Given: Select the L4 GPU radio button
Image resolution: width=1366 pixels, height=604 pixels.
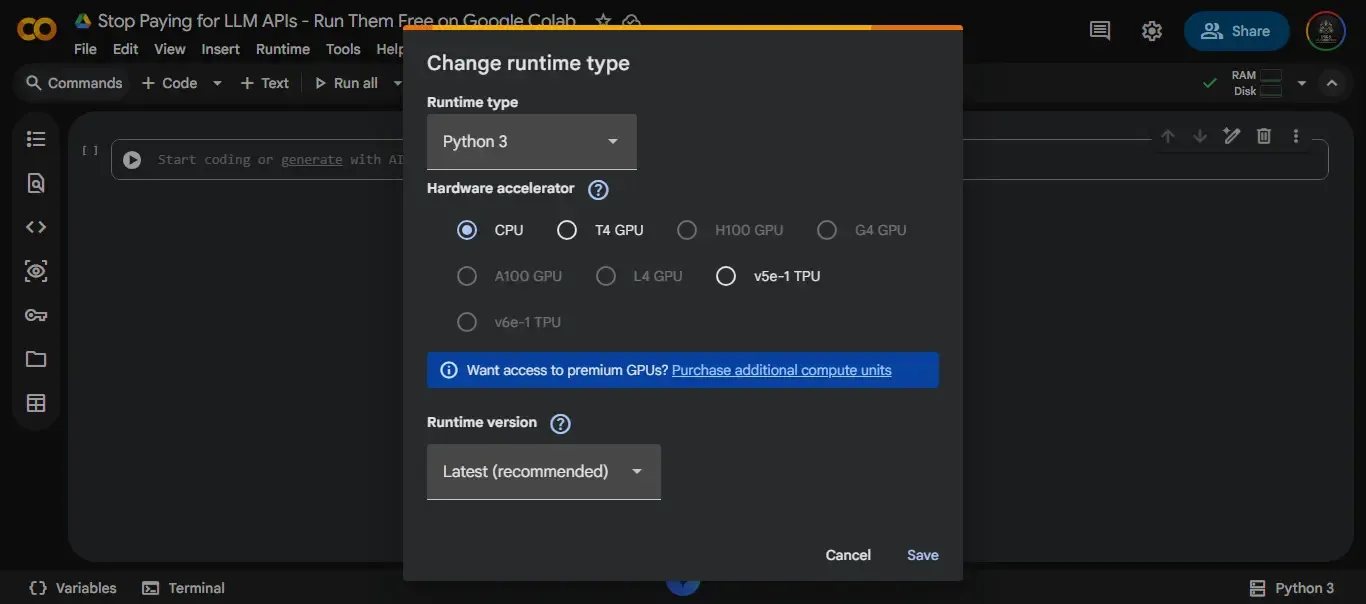Looking at the screenshot, I should pos(606,276).
